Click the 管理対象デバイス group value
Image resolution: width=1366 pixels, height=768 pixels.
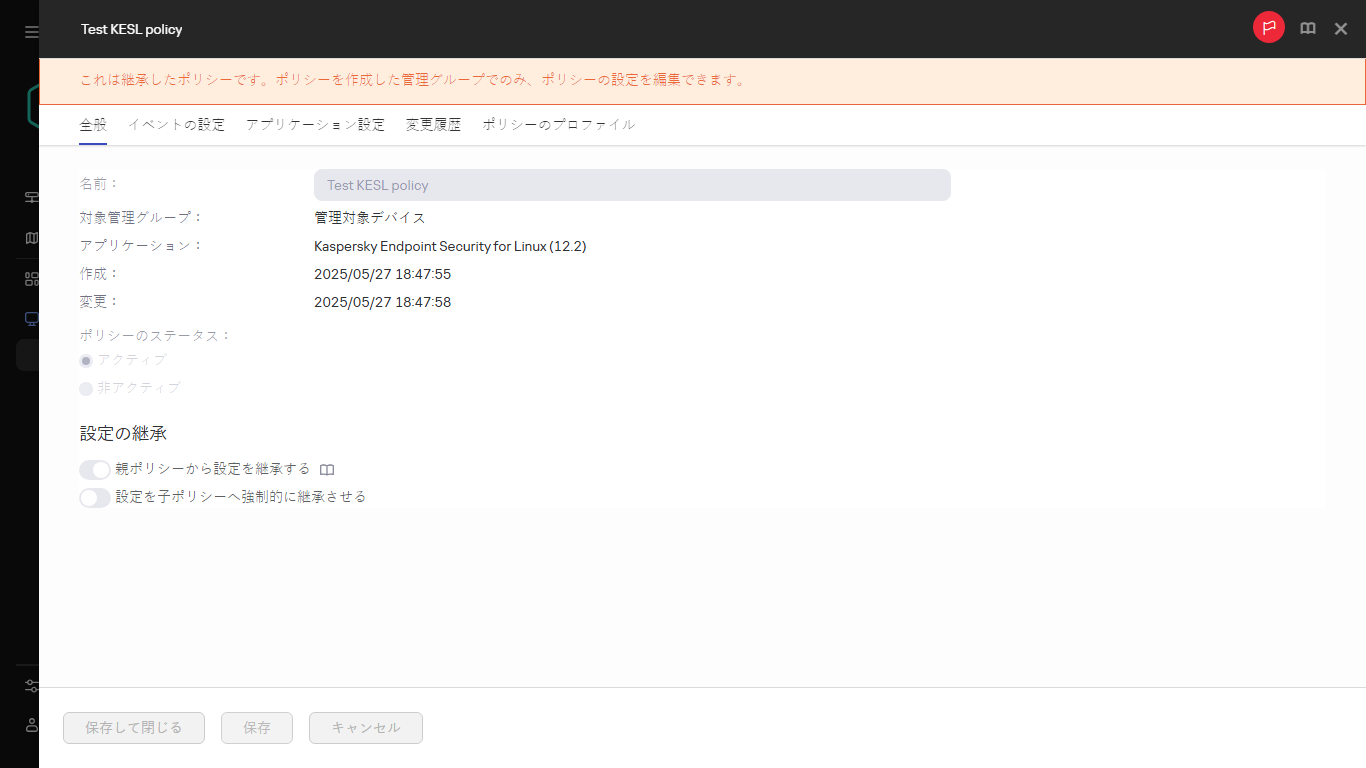370,218
